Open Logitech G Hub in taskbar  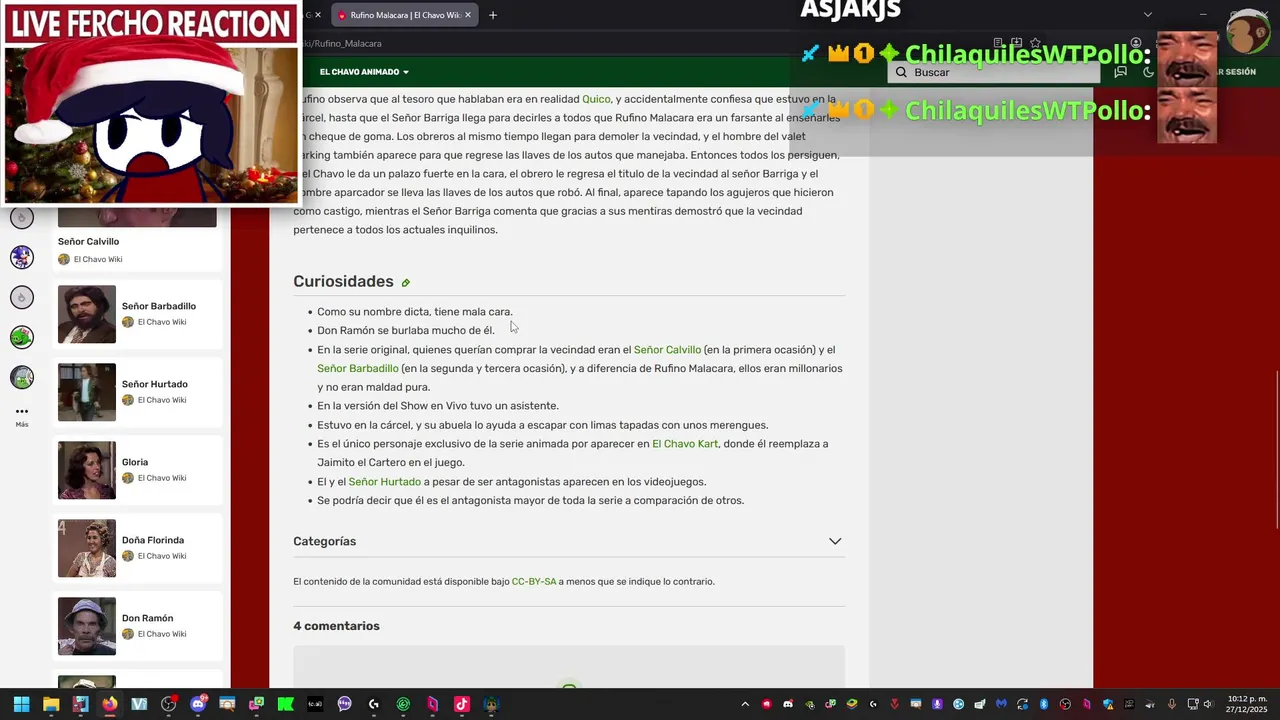click(374, 704)
